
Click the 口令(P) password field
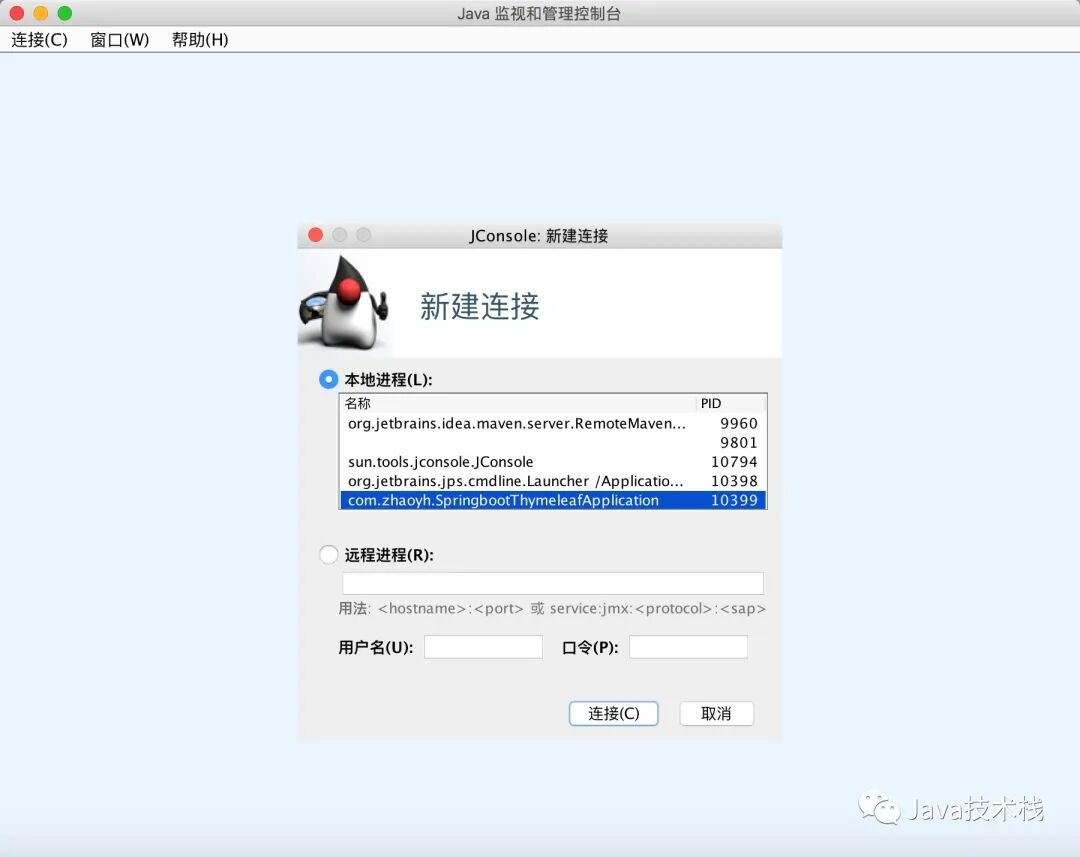pos(688,647)
